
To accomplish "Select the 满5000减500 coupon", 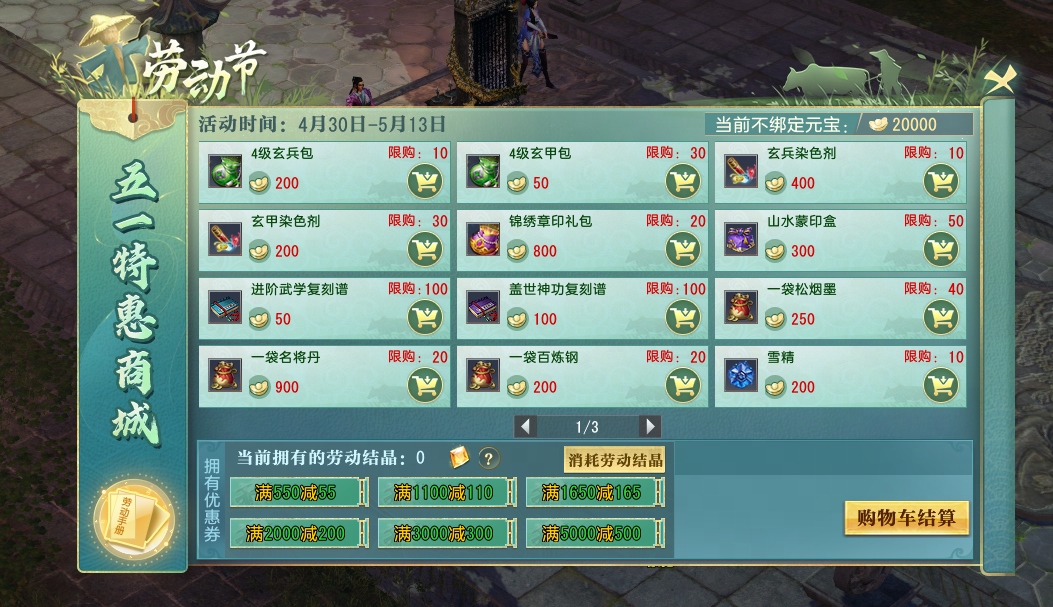I will 594,534.
